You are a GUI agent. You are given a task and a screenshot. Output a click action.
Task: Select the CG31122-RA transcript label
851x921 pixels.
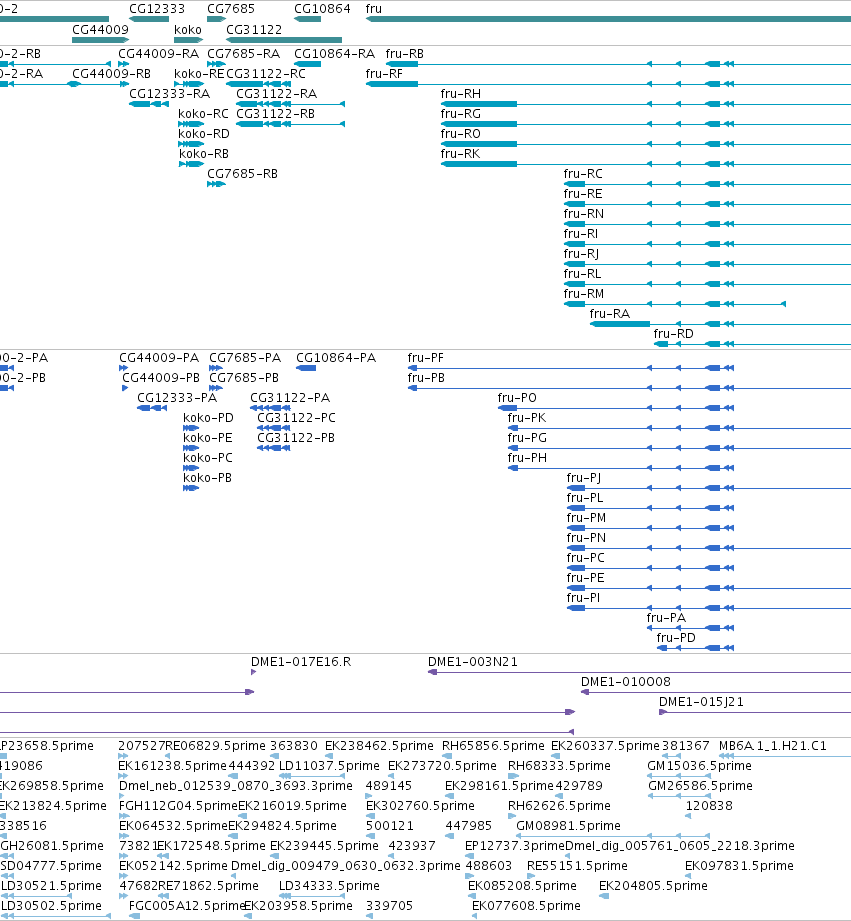click(277, 94)
